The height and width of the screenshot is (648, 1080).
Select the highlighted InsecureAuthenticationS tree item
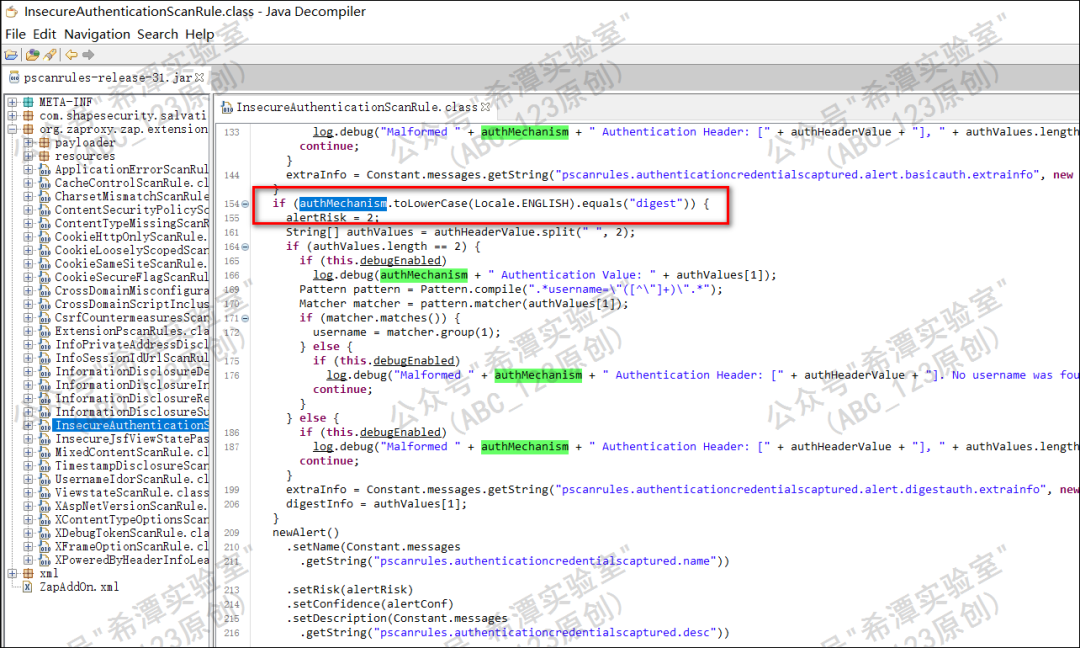(x=131, y=426)
